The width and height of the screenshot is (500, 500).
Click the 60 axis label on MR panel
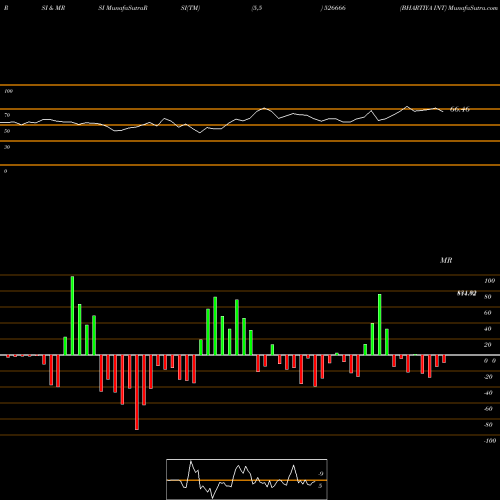[488, 313]
